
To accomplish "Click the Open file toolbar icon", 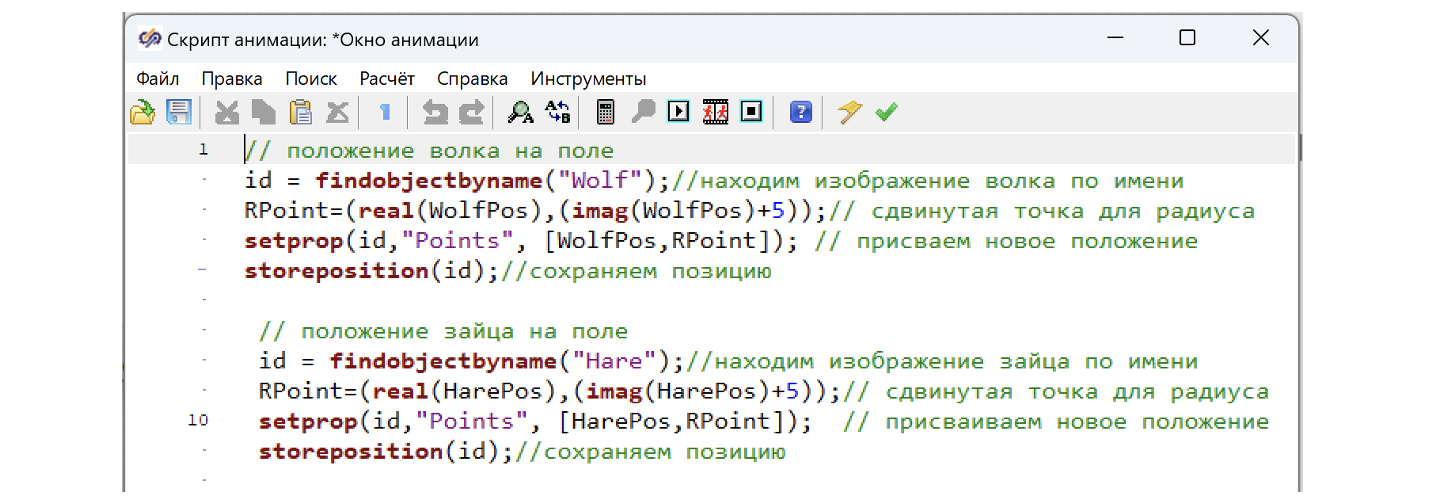I will [x=142, y=113].
